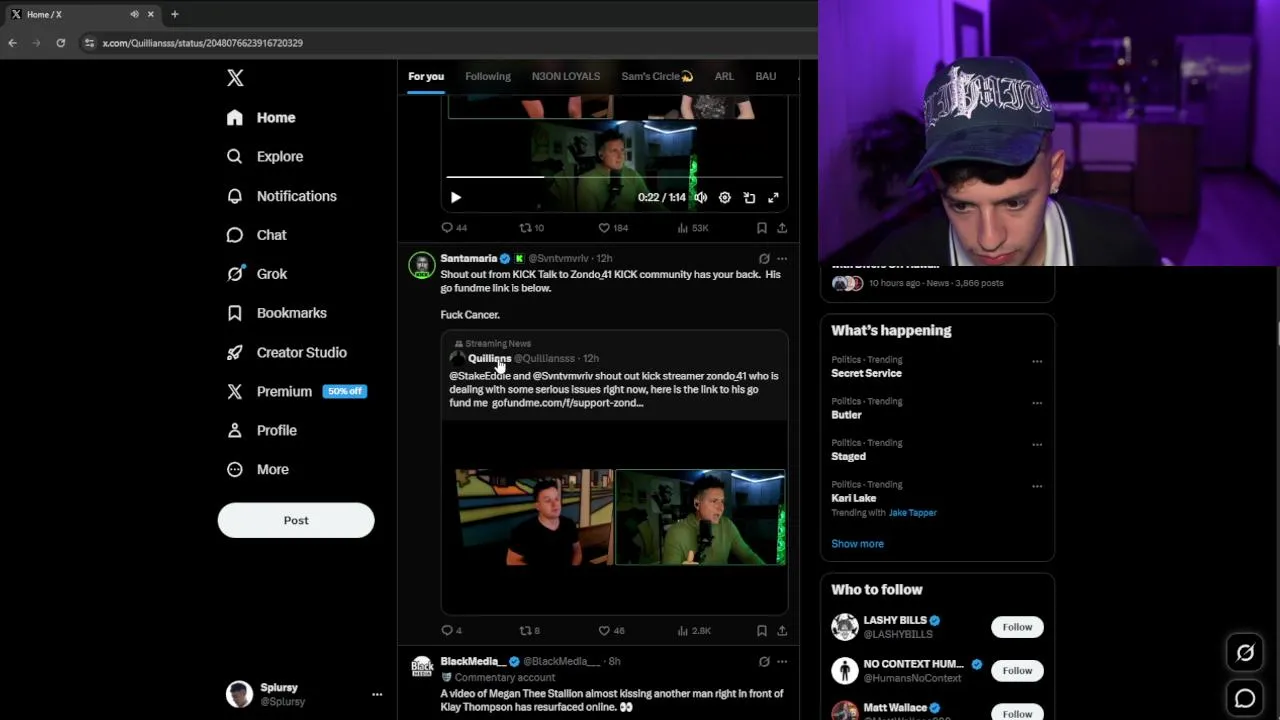Image resolution: width=1280 pixels, height=720 pixels.
Task: Play the video in top post
Action: point(455,198)
